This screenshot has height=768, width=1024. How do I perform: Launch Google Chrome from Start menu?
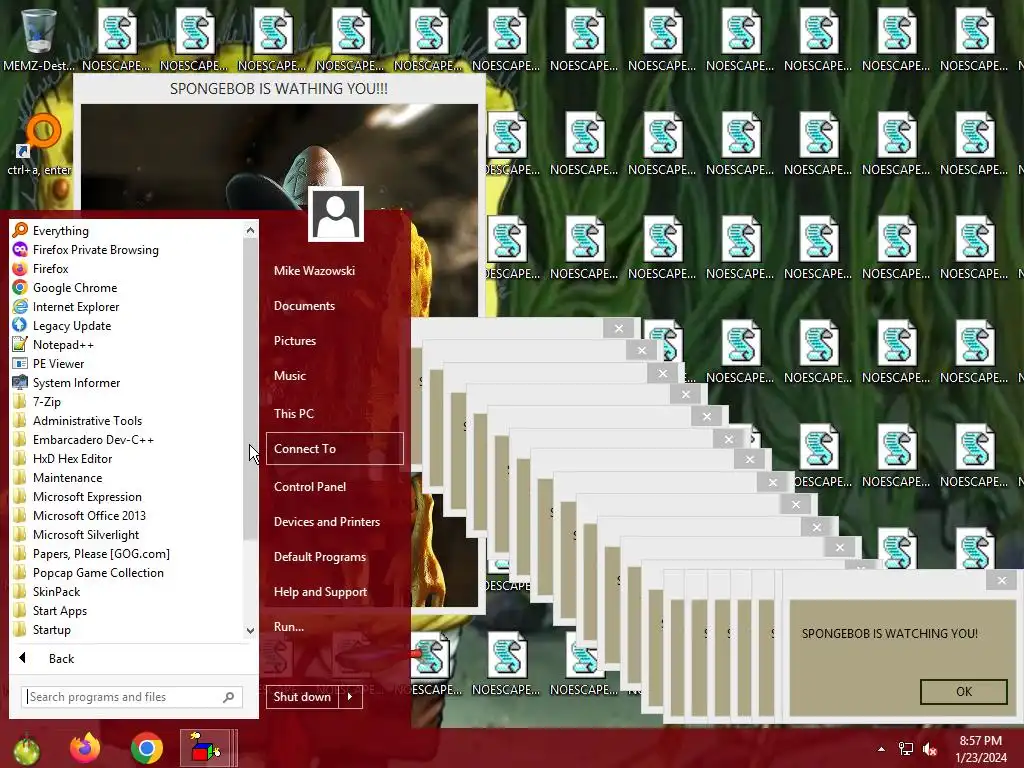pyautogui.click(x=127, y=287)
